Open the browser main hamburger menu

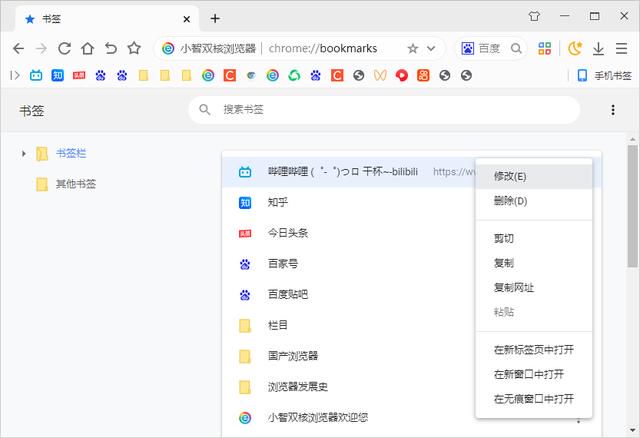pos(622,49)
